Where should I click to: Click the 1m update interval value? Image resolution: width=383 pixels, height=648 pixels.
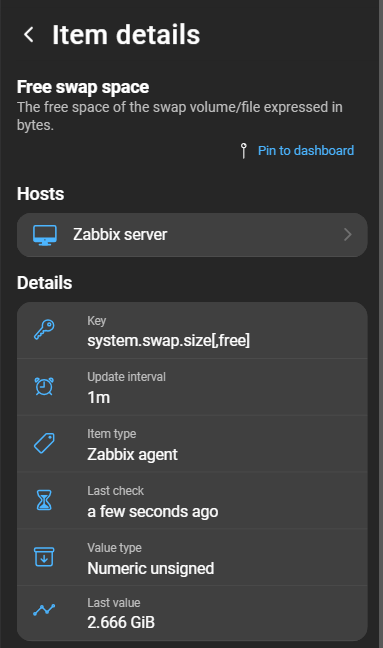tap(99, 398)
